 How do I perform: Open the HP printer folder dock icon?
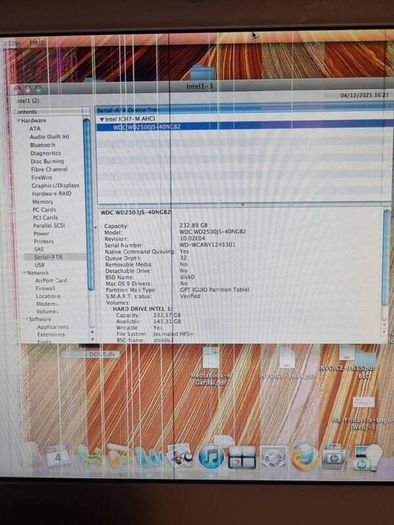point(333,457)
